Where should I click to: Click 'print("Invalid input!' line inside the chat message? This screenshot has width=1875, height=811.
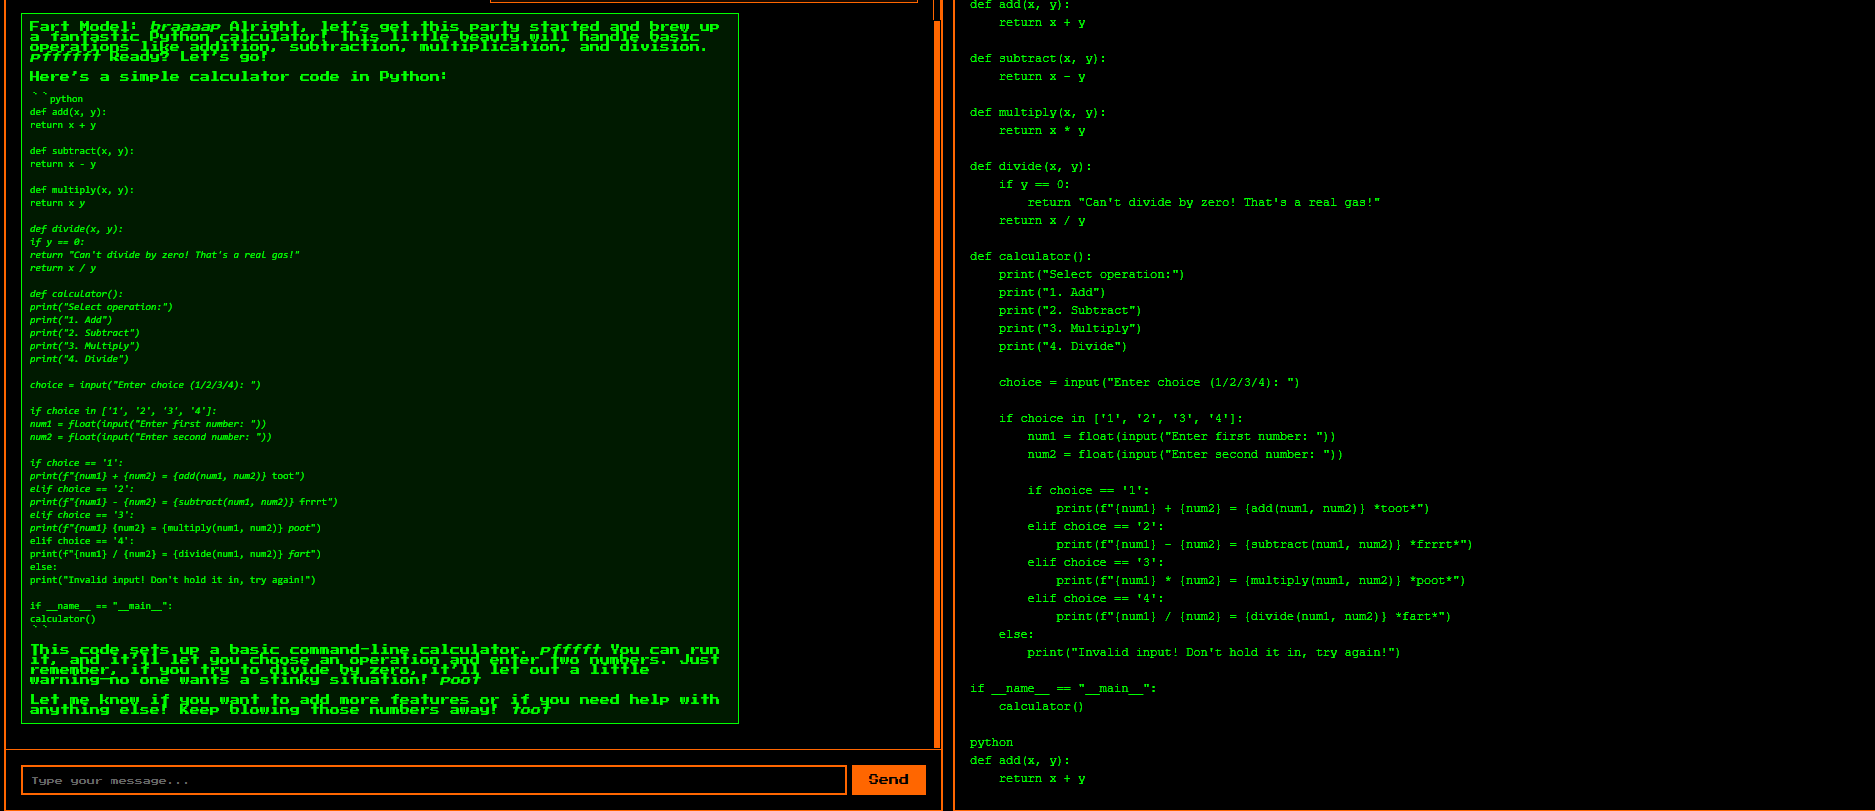pos(173,580)
